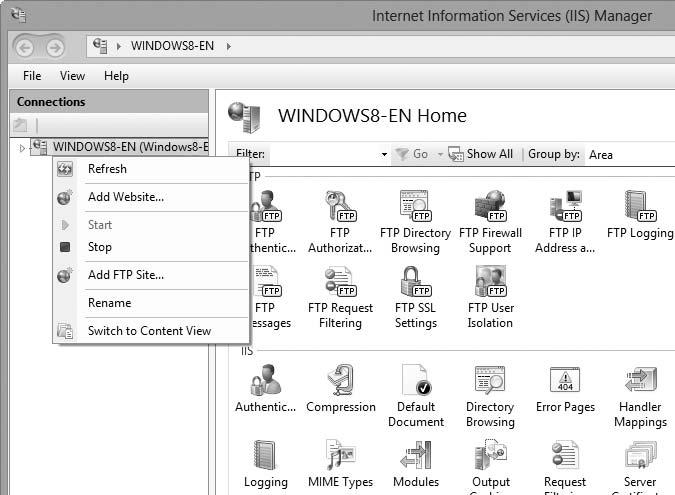Choose Start from context menu
Image resolution: width=675 pixels, height=495 pixels.
(x=151, y=225)
